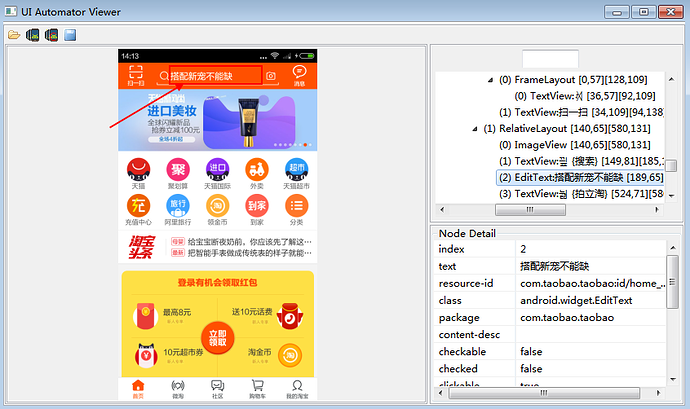Tap the 社区 community icon in bottom navigation

(217, 386)
